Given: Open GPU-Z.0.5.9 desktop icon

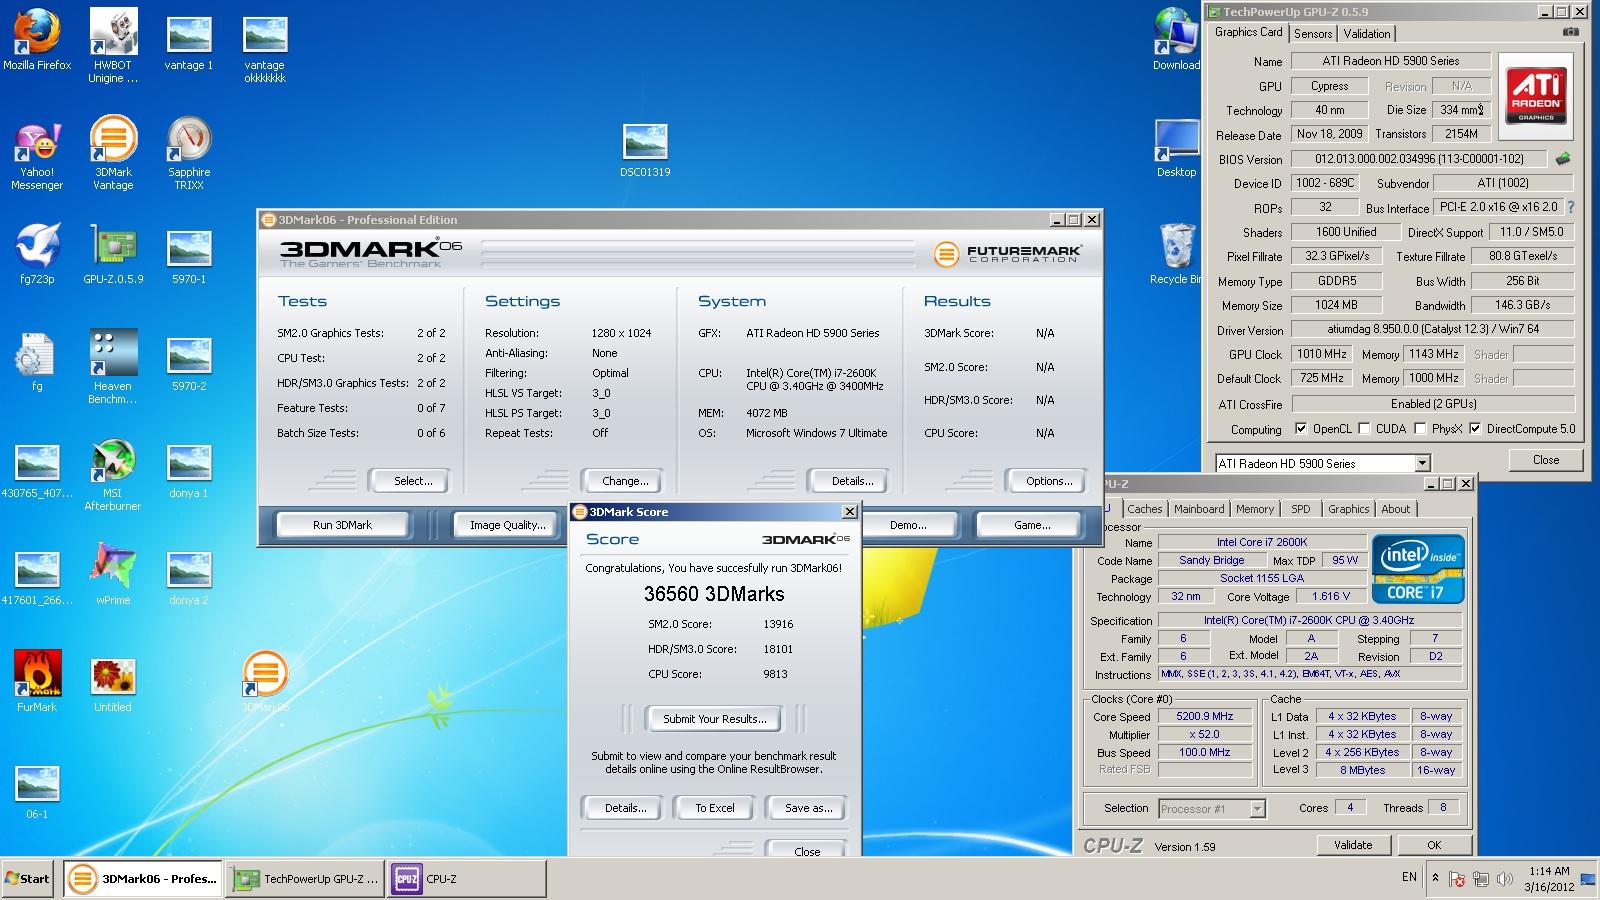Looking at the screenshot, I should tap(113, 255).
